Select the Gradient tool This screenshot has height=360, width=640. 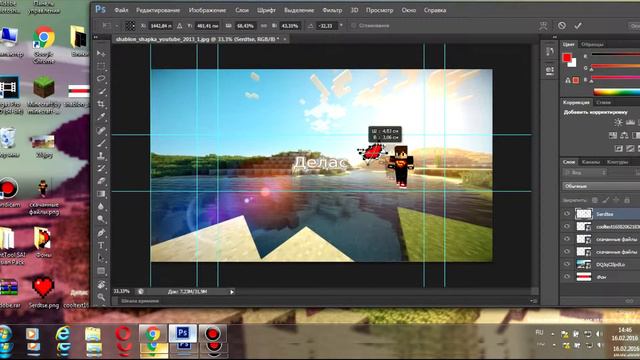pos(101,193)
